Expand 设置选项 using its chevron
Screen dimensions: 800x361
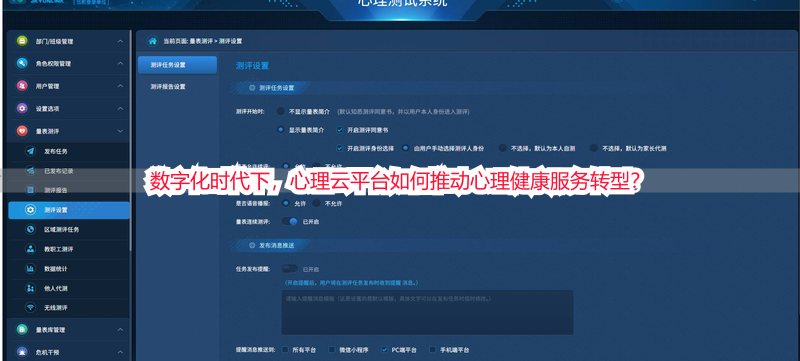click(120, 109)
